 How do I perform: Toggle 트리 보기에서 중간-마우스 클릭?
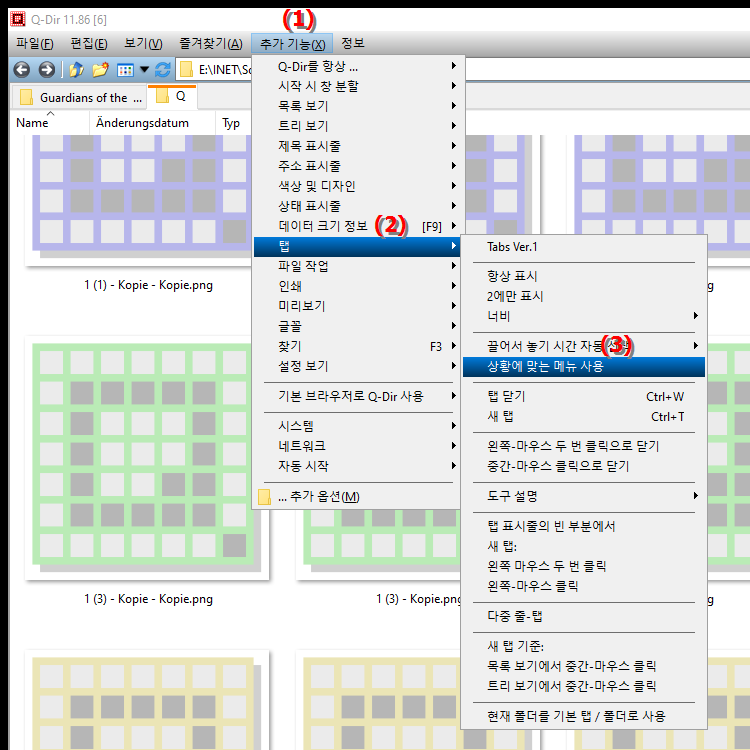tap(584, 686)
